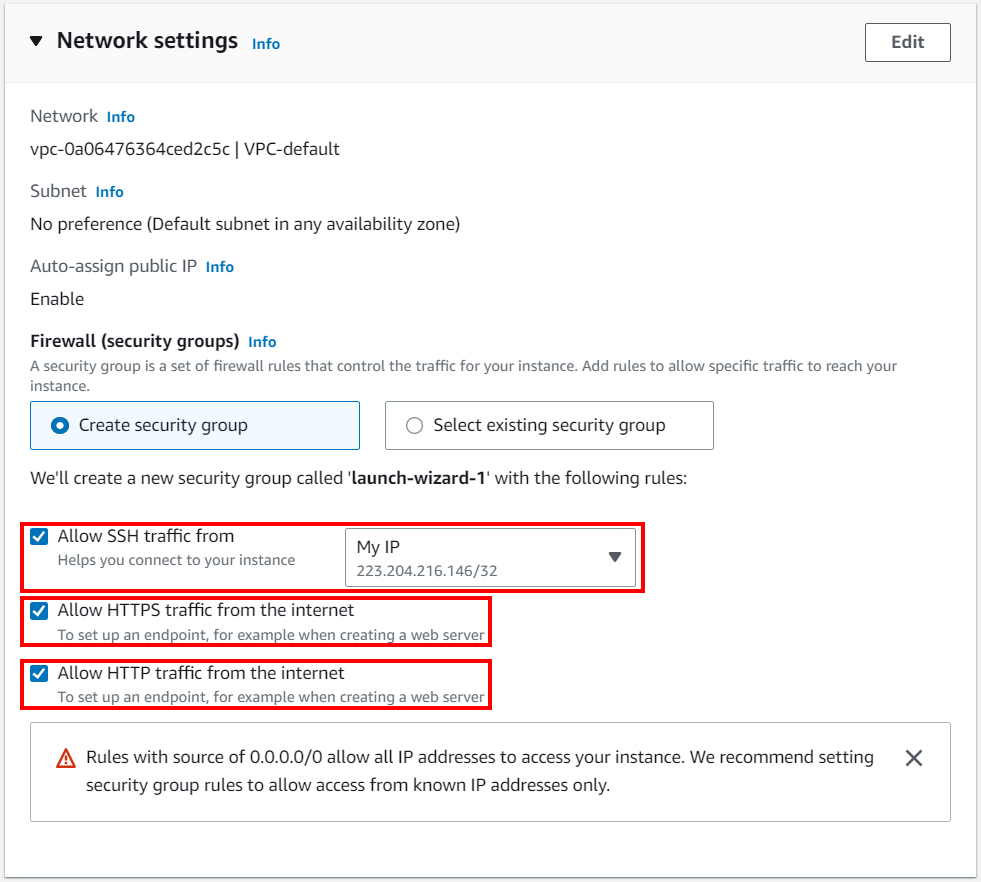
Task: Select Create security group radio option
Action: 195,425
